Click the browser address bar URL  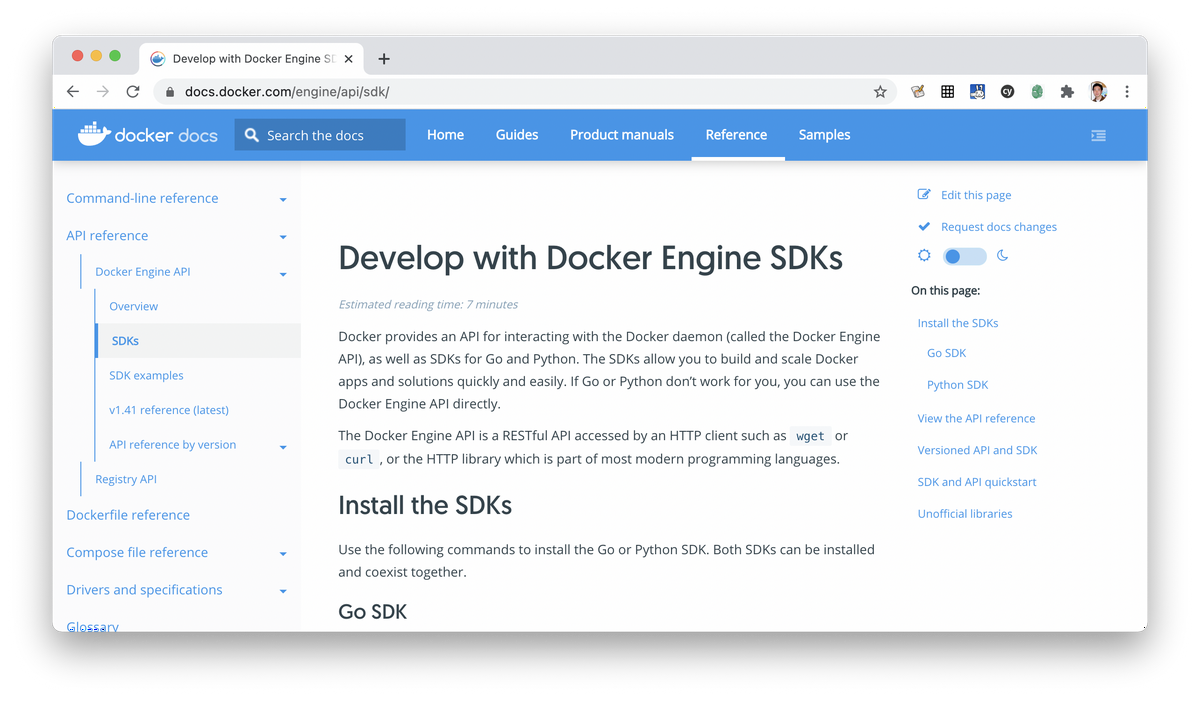[x=287, y=92]
